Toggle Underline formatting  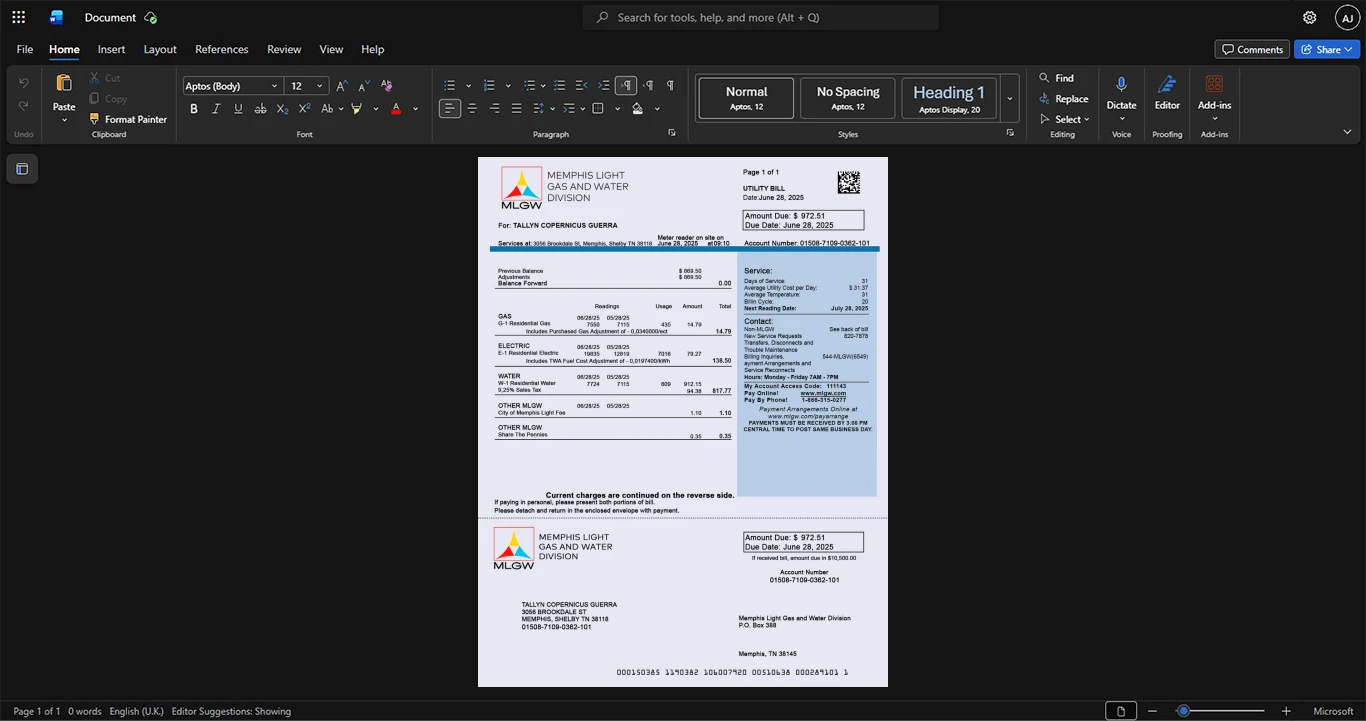[x=238, y=109]
